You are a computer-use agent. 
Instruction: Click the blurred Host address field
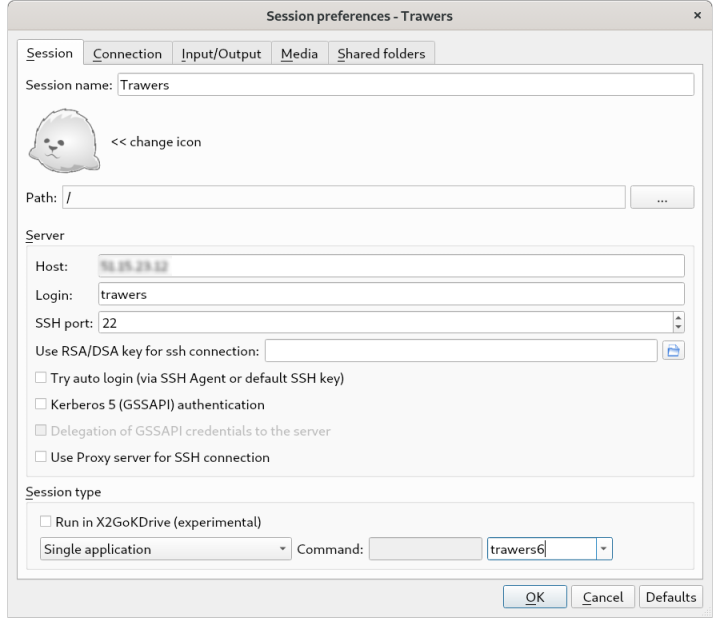click(391, 266)
